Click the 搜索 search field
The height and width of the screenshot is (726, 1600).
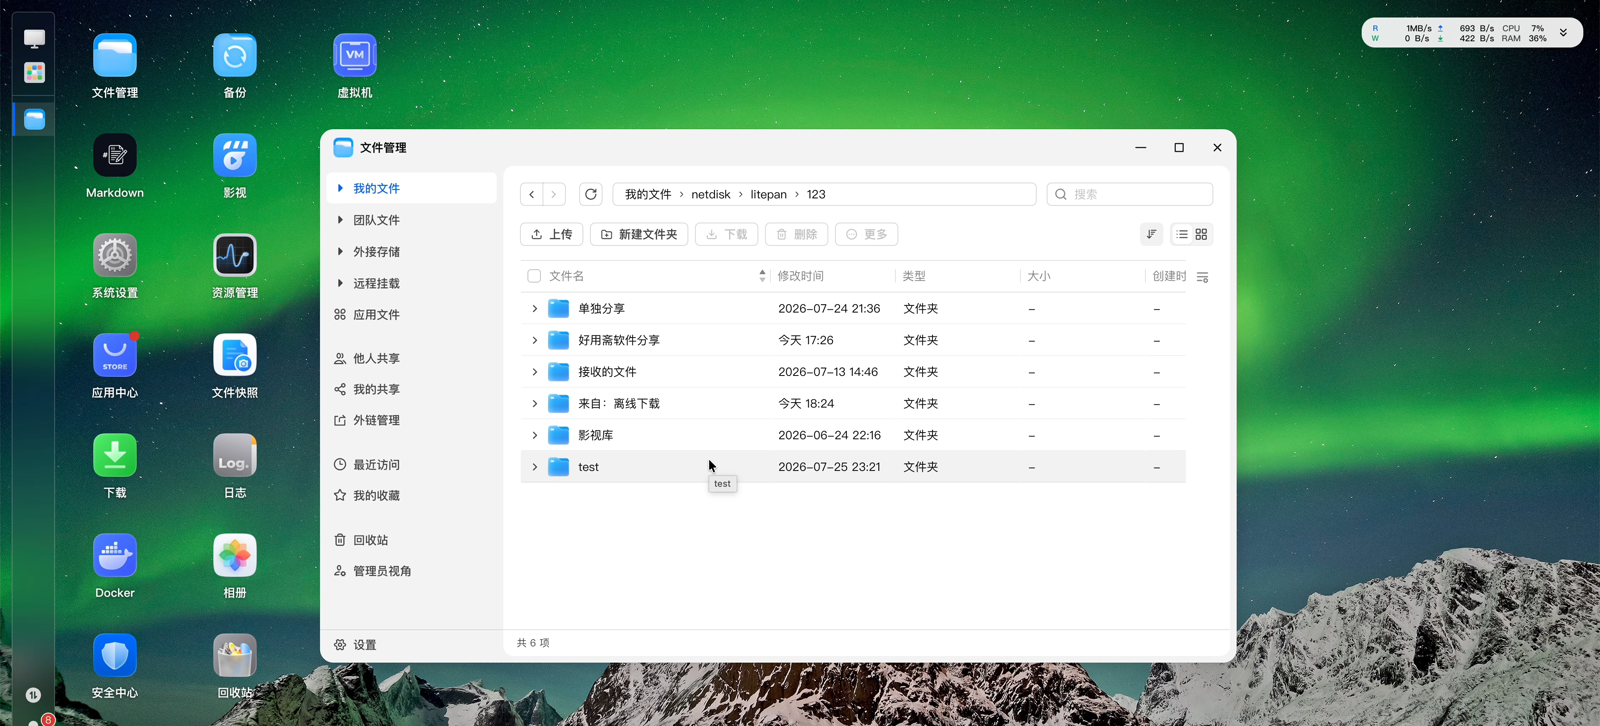(1130, 194)
